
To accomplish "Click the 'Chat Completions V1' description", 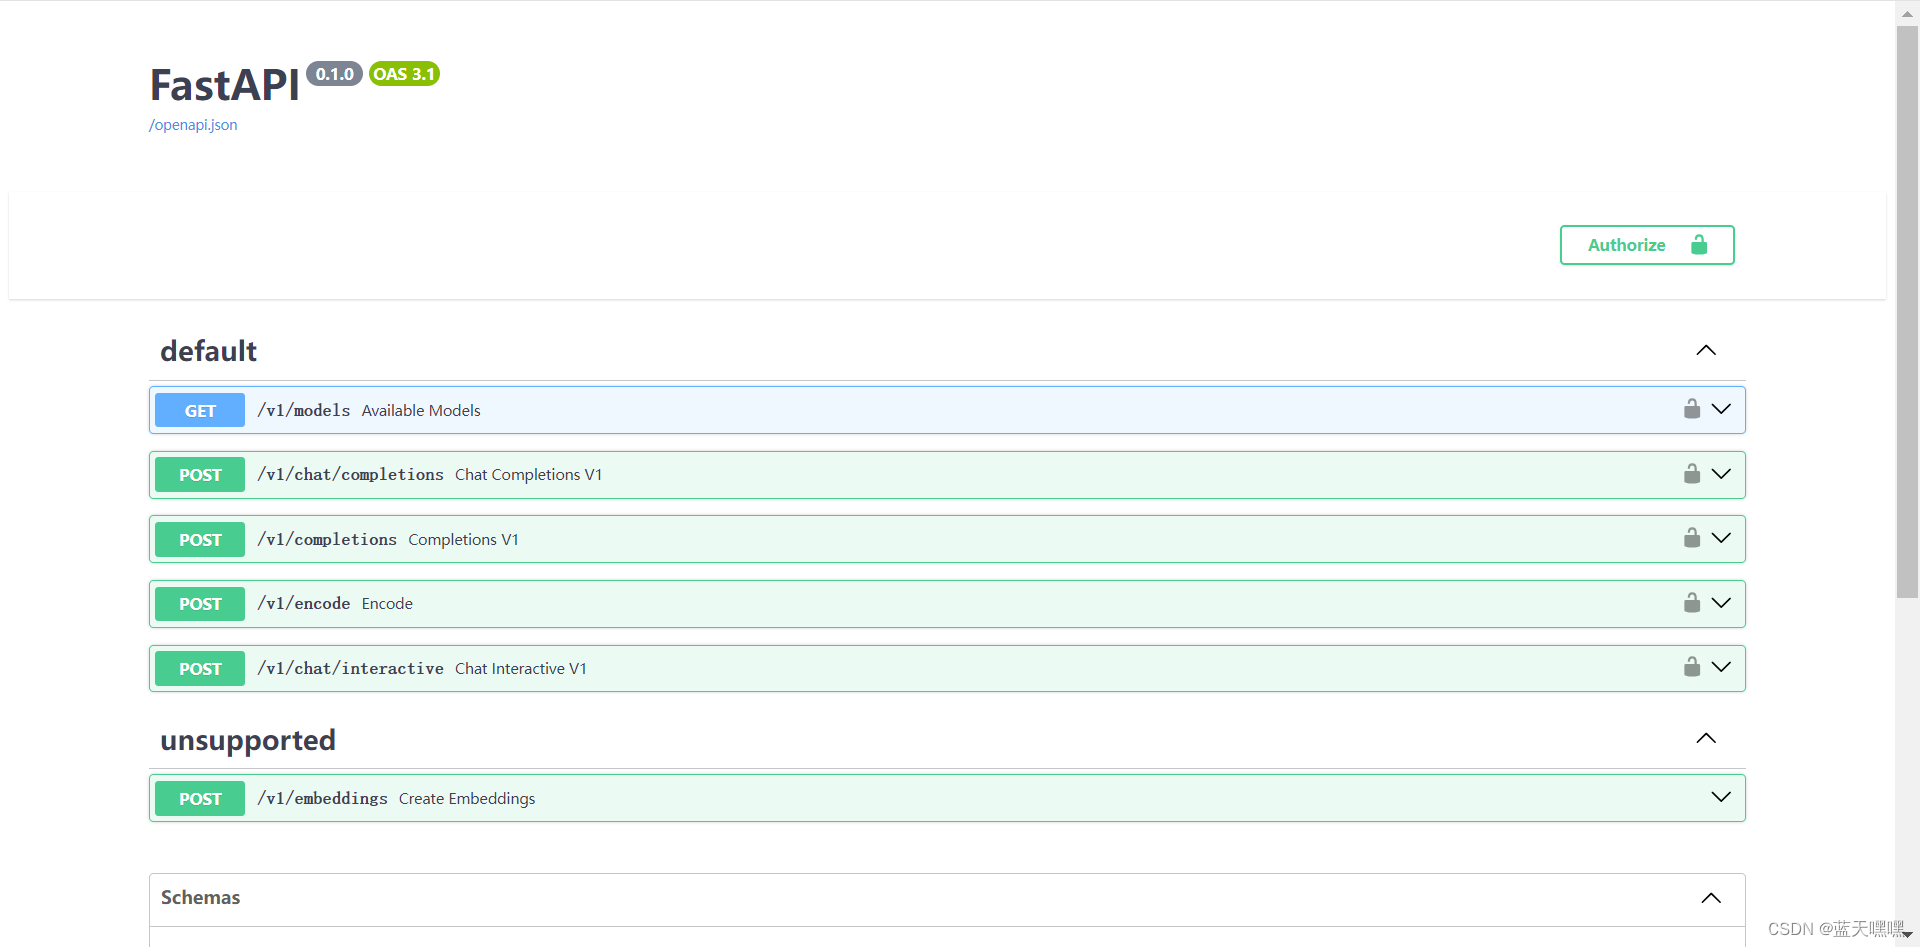I will (528, 475).
